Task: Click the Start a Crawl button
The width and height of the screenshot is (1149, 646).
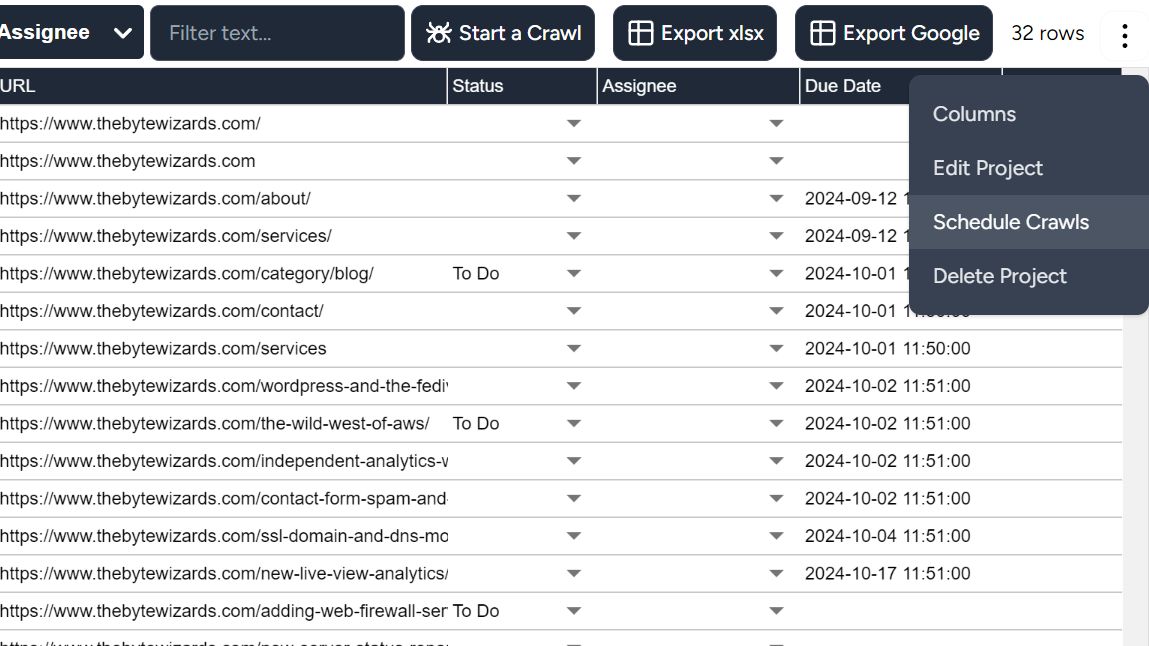Action: click(503, 33)
